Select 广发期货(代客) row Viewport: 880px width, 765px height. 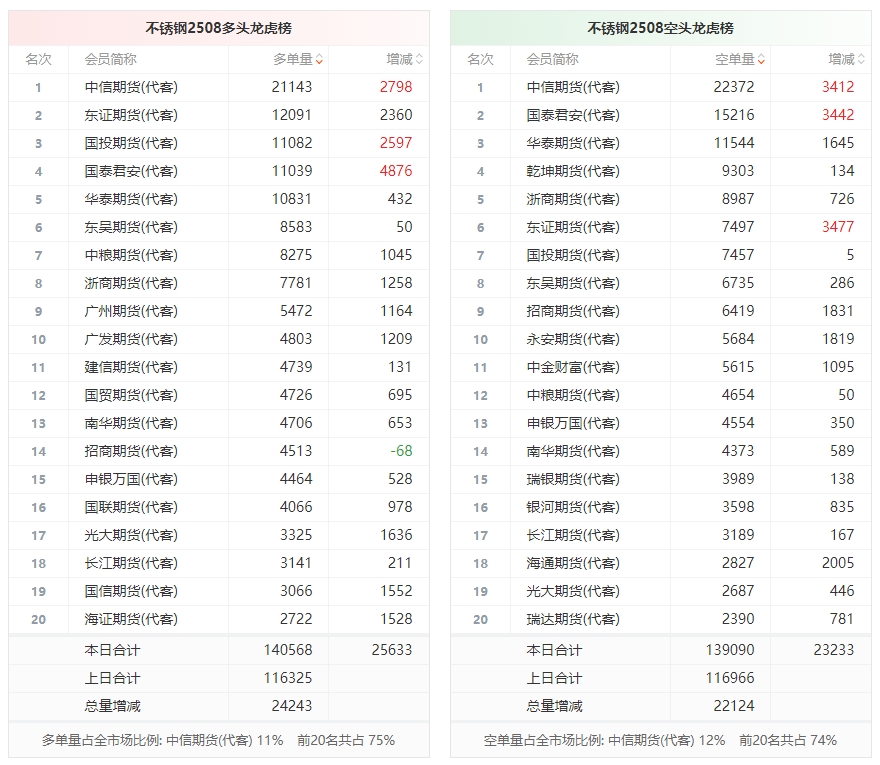click(219, 340)
